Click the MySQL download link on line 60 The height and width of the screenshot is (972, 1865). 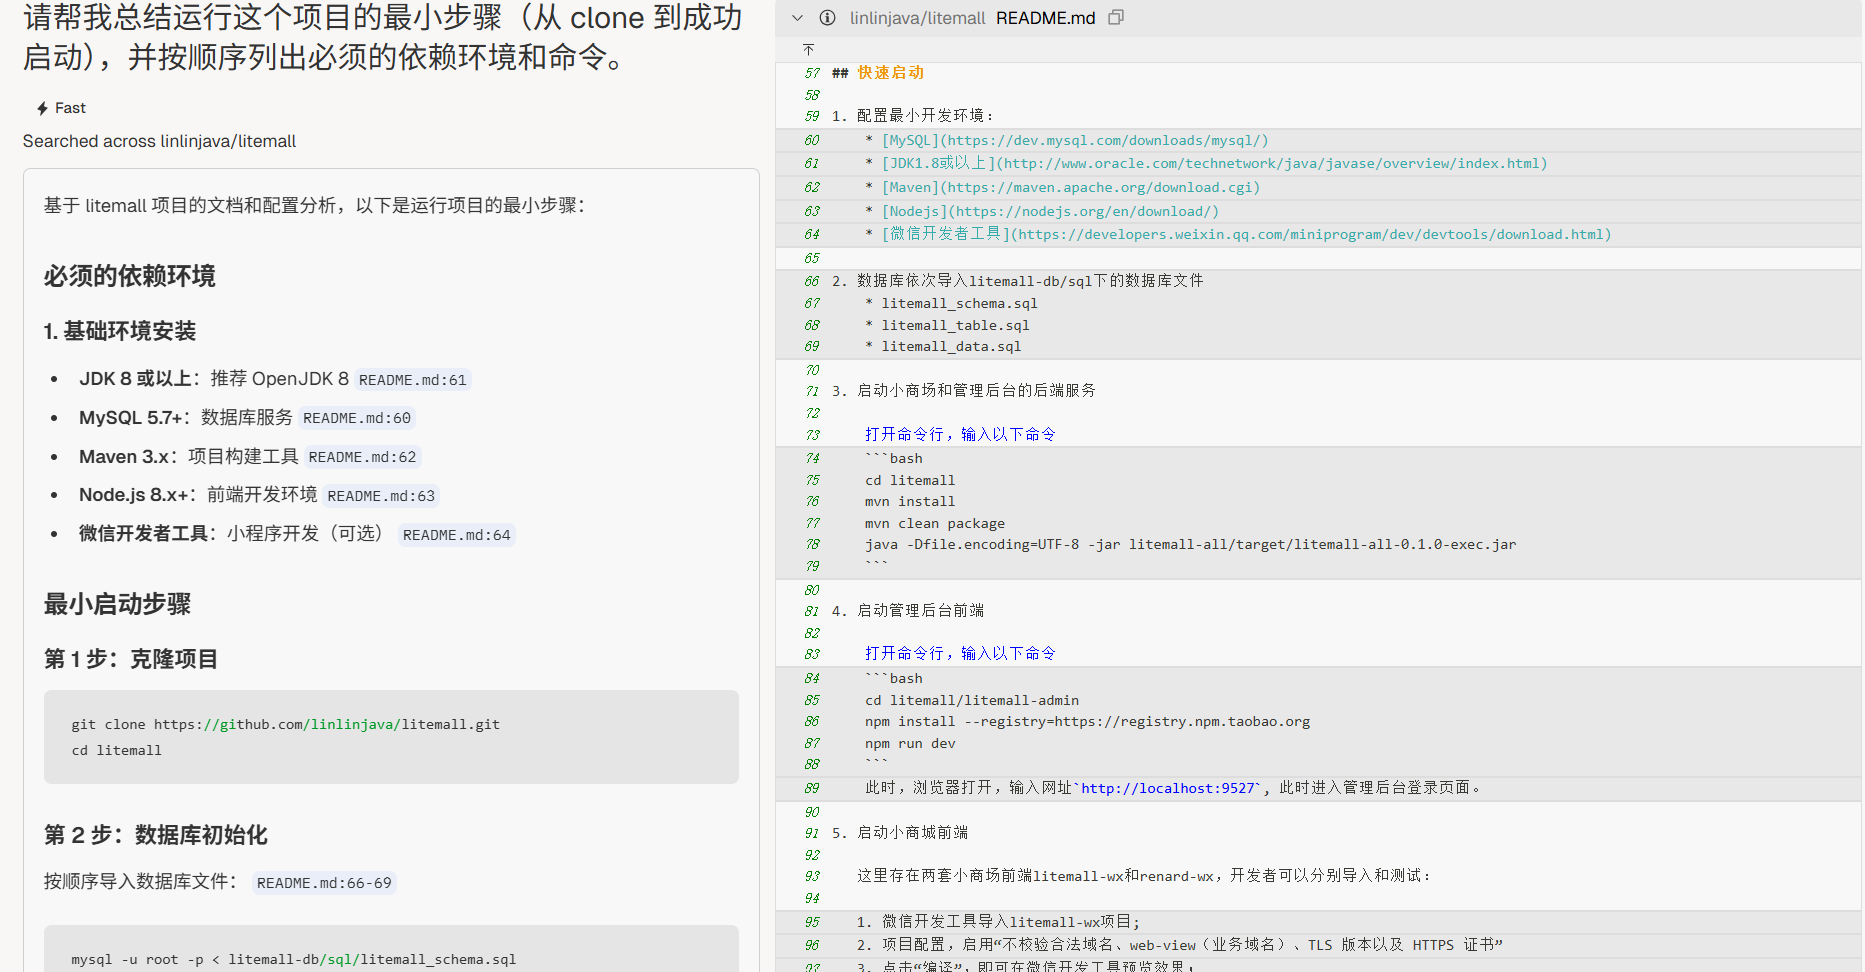[x=1075, y=141]
